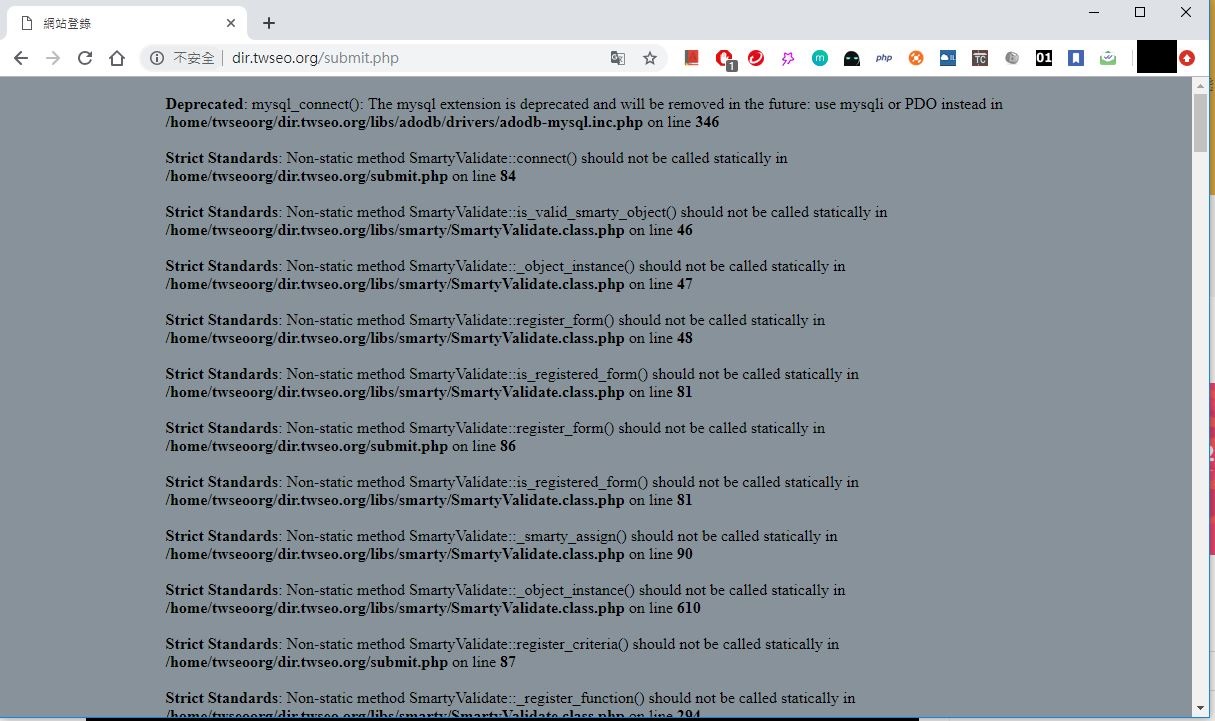The image size is (1215, 721).
Task: Click the line number 610
Action: (x=689, y=608)
